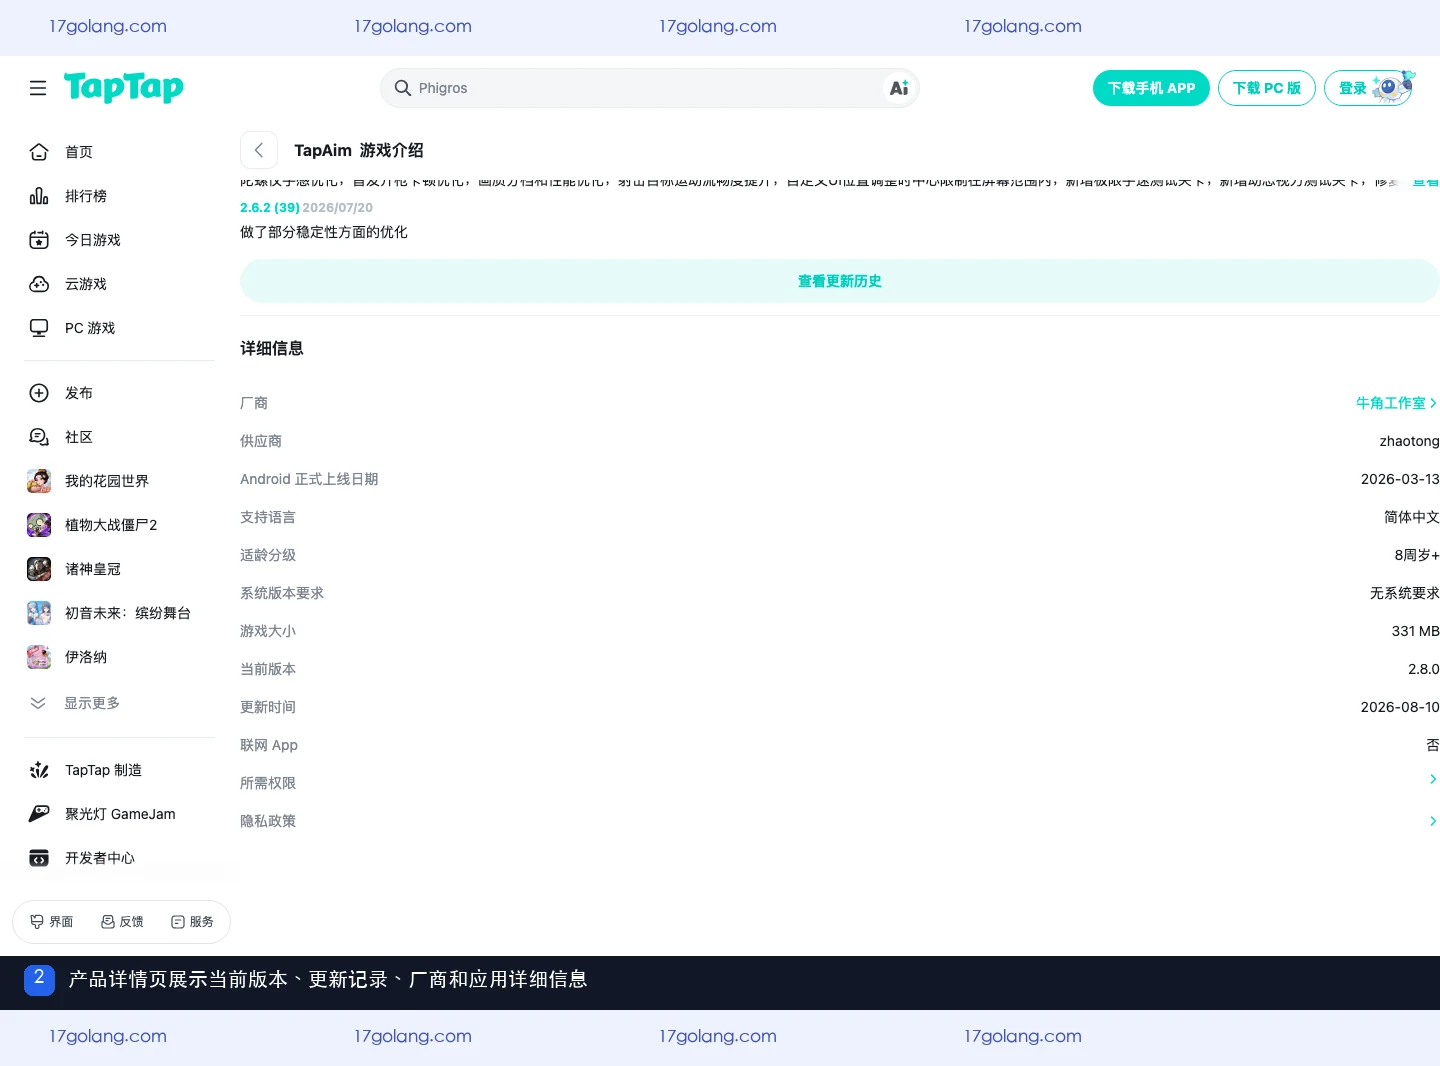Expand the 隐私政策 row chevron
Image resolution: width=1440 pixels, height=1066 pixels.
(1433, 821)
